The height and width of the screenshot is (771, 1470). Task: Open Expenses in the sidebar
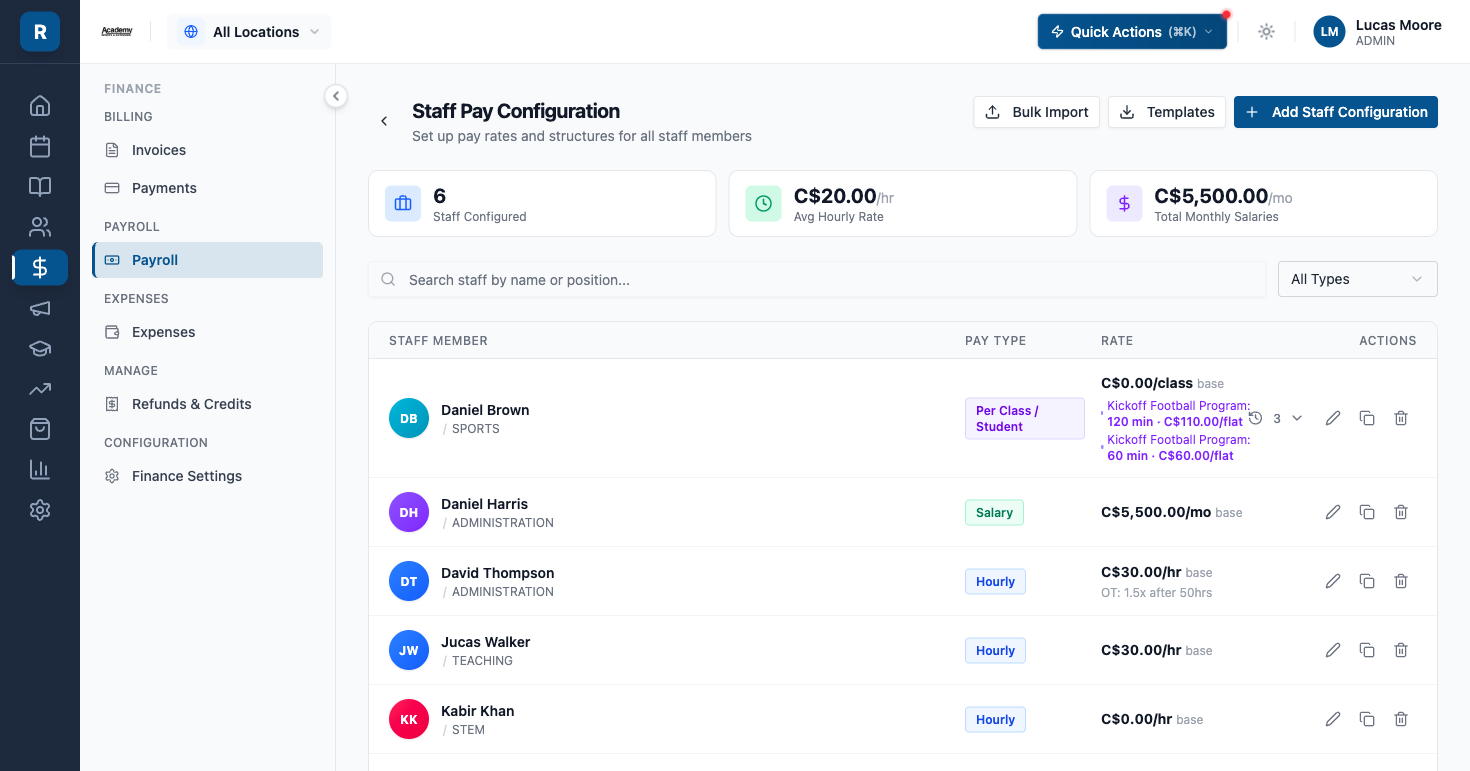click(208, 332)
